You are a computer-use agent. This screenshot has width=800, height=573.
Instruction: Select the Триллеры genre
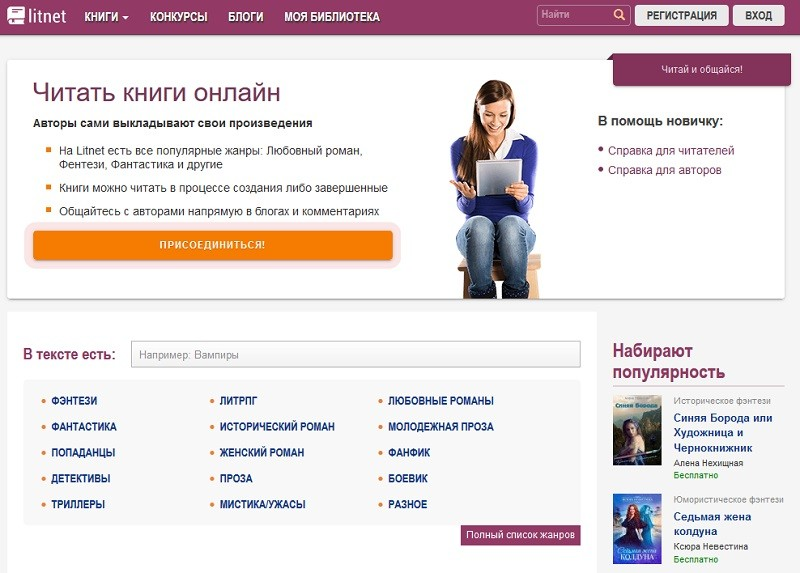[78, 504]
